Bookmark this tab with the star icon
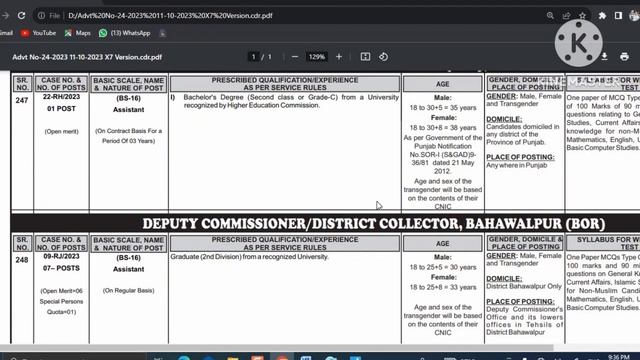Viewport: 640px width, 360px height. tap(582, 16)
